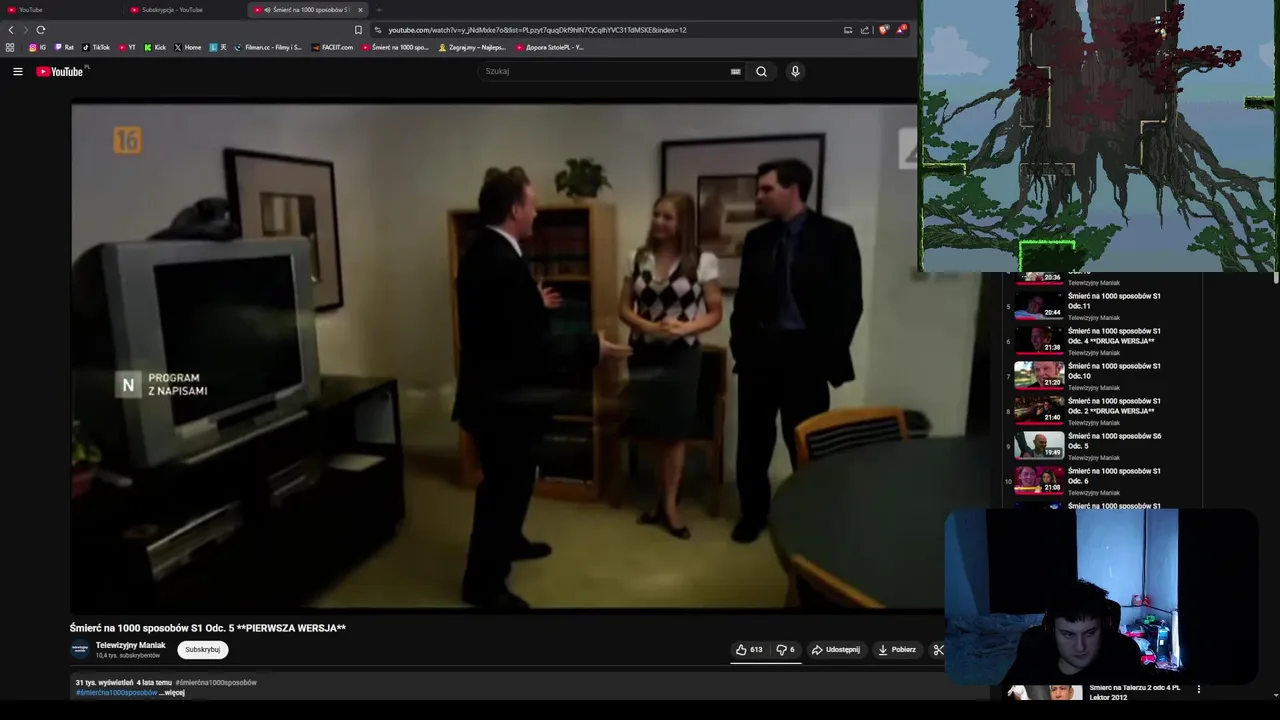Go back with the browser back arrow

pyautogui.click(x=11, y=30)
